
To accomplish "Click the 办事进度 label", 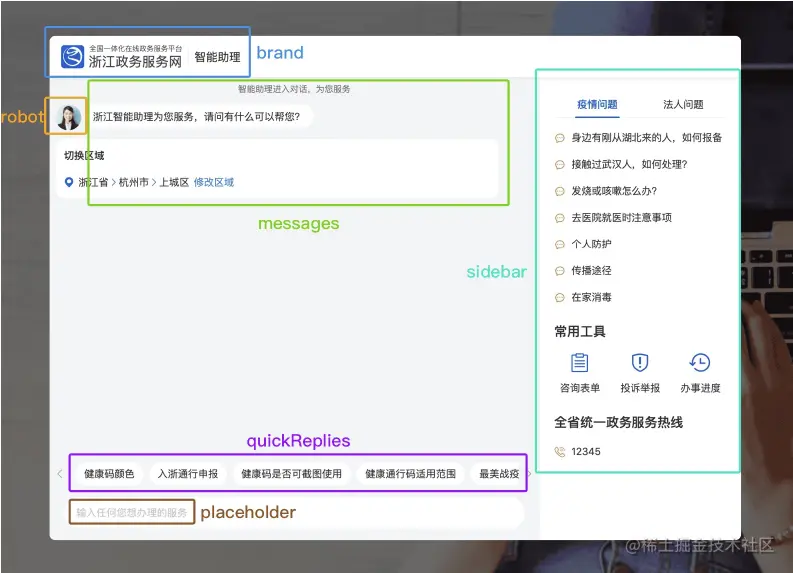I will (x=700, y=388).
